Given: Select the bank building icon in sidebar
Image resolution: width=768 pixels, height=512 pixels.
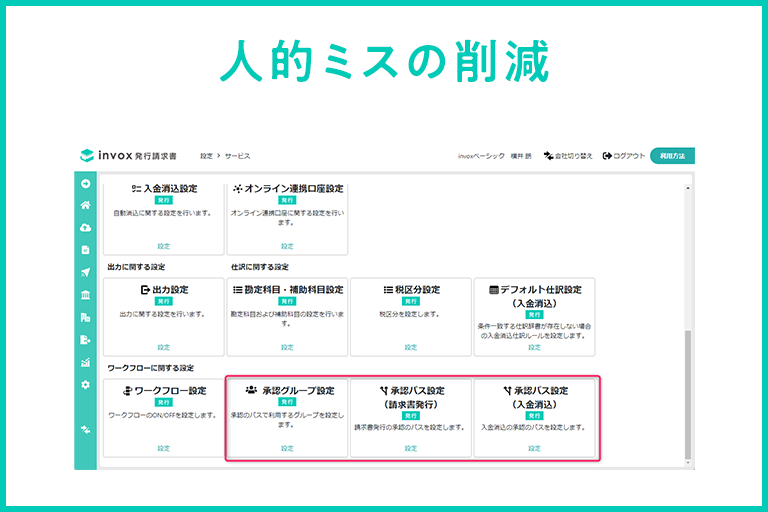Looking at the screenshot, I should (x=86, y=295).
